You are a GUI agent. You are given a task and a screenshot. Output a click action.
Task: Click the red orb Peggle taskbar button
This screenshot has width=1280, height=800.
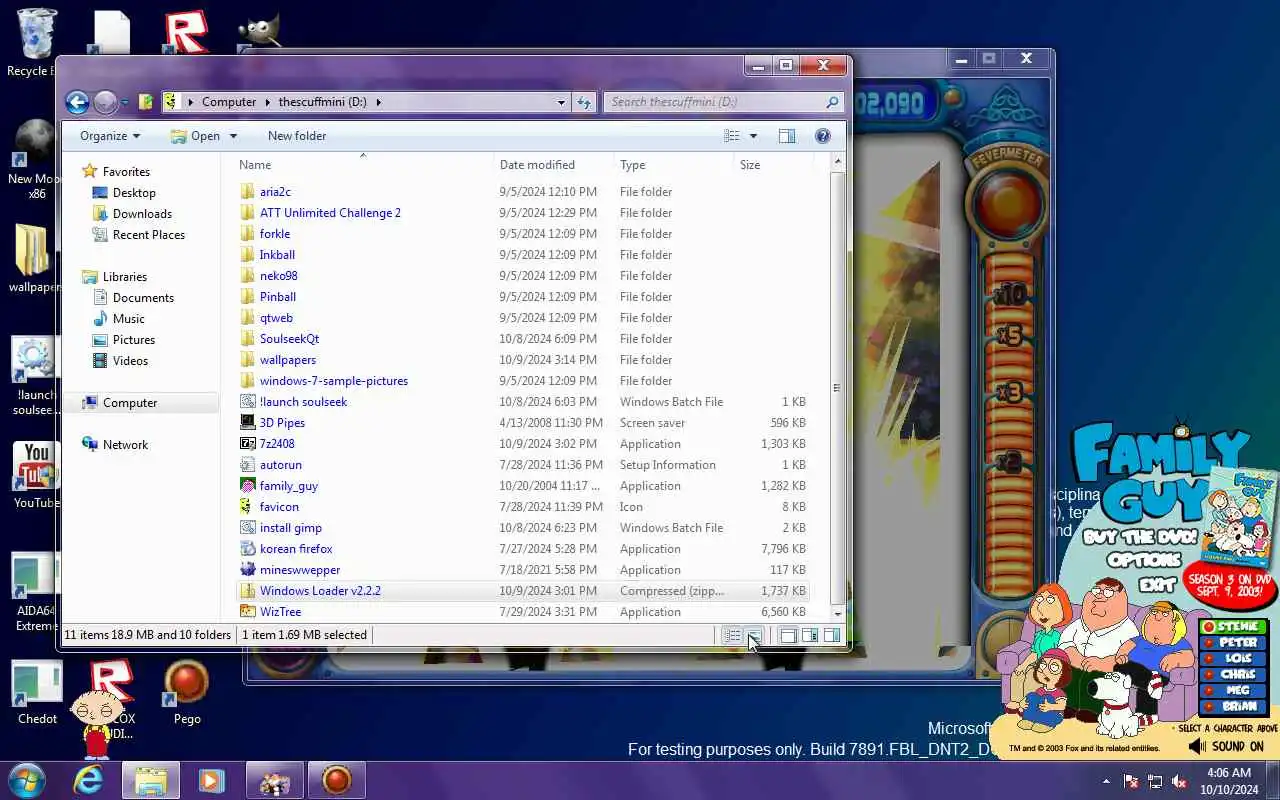(336, 780)
